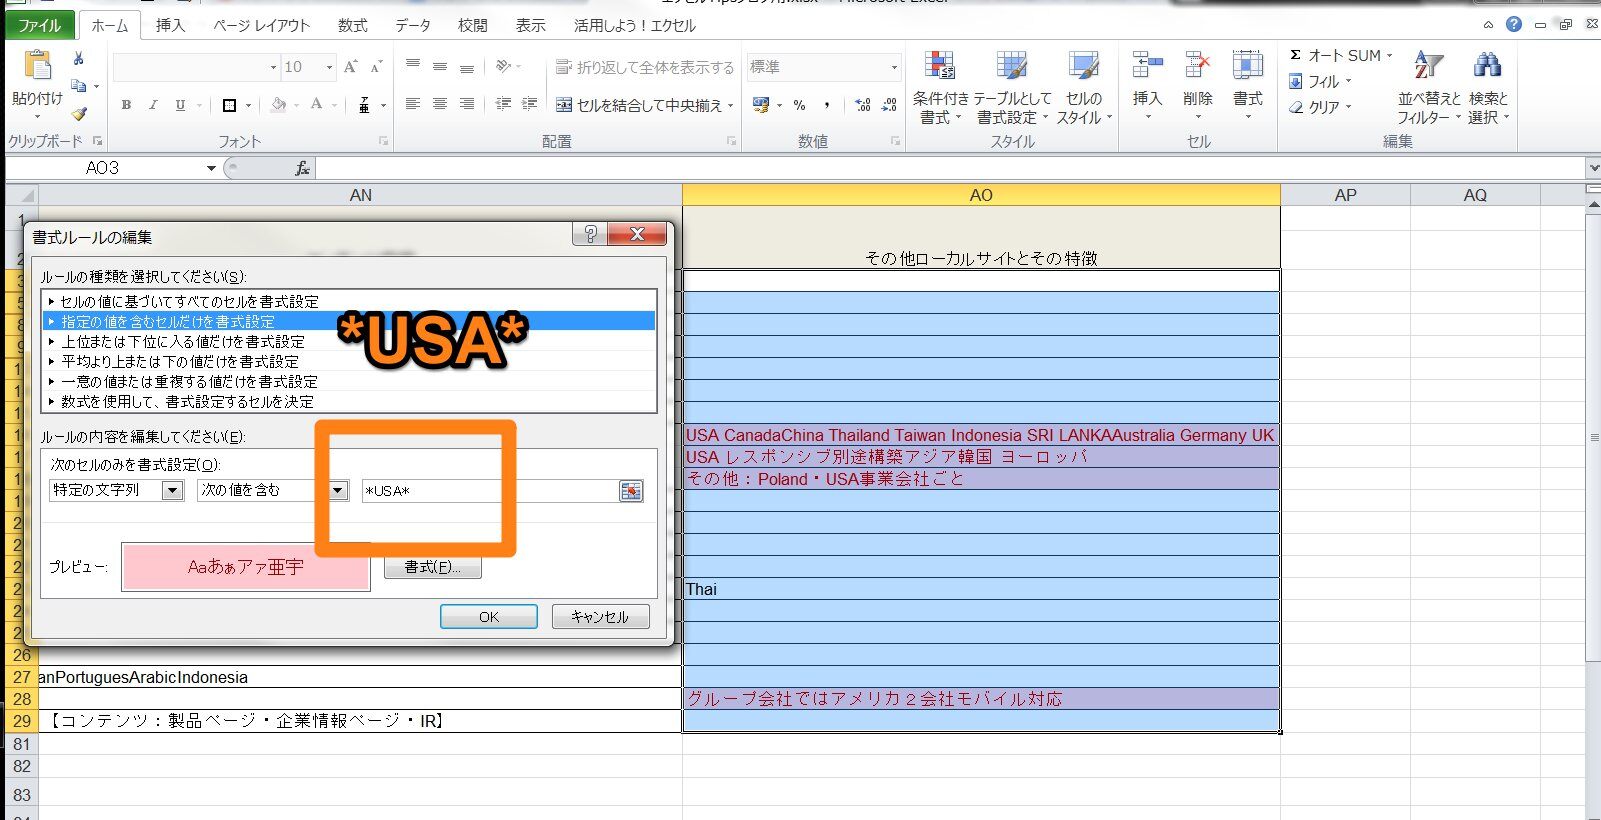The width and height of the screenshot is (1601, 820).
Task: Open Cell Styles (セルのスタイル)
Action: point(1084,87)
